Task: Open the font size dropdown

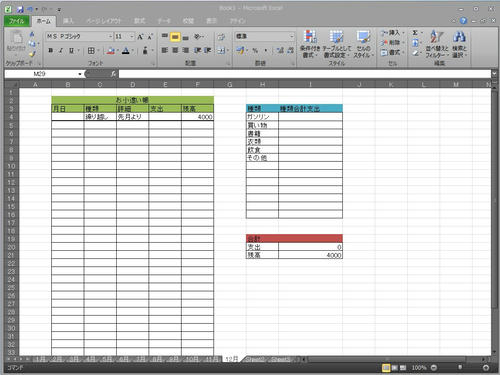Action: point(132,36)
